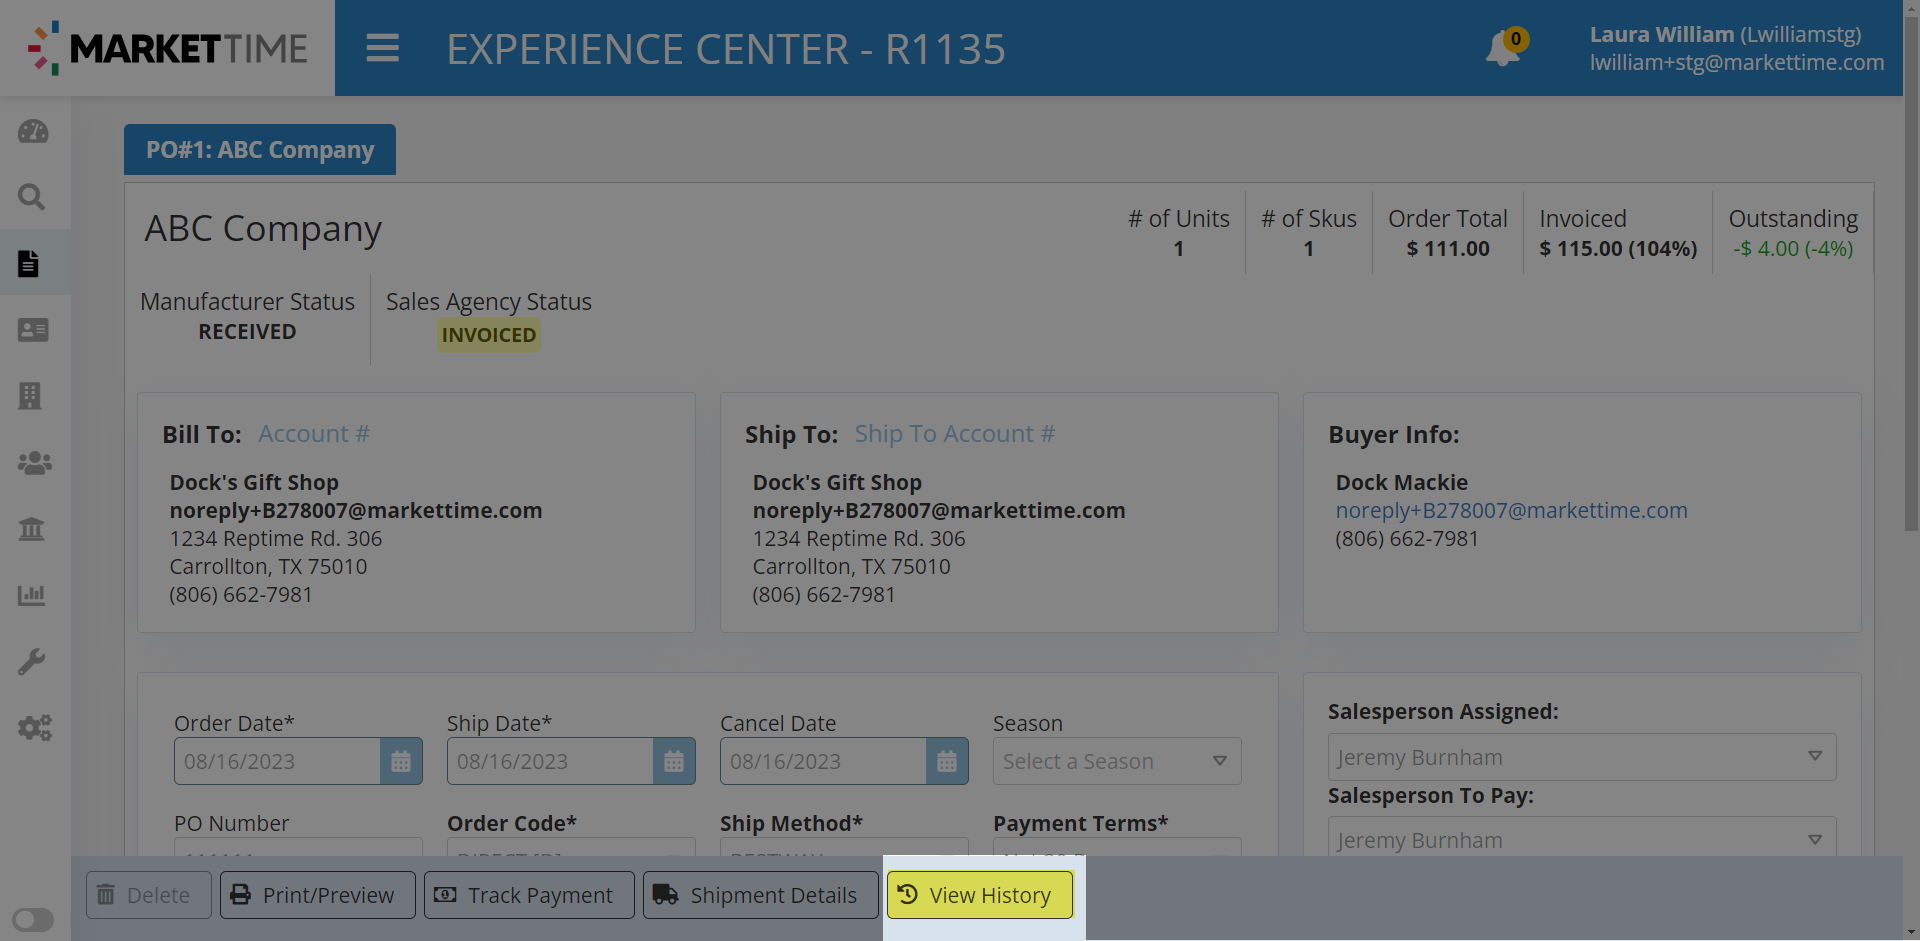The height and width of the screenshot is (941, 1920).
Task: Click the Cancel Date input field
Action: click(x=823, y=761)
